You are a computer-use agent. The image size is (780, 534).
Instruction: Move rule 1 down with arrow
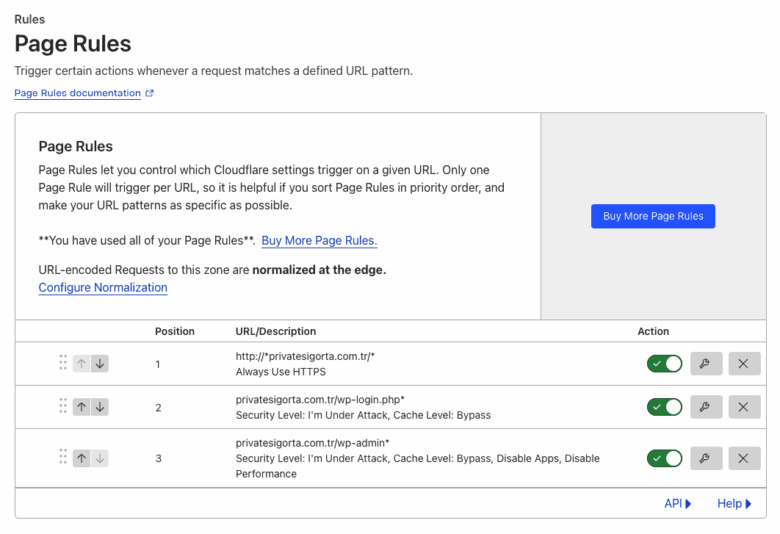click(x=99, y=364)
